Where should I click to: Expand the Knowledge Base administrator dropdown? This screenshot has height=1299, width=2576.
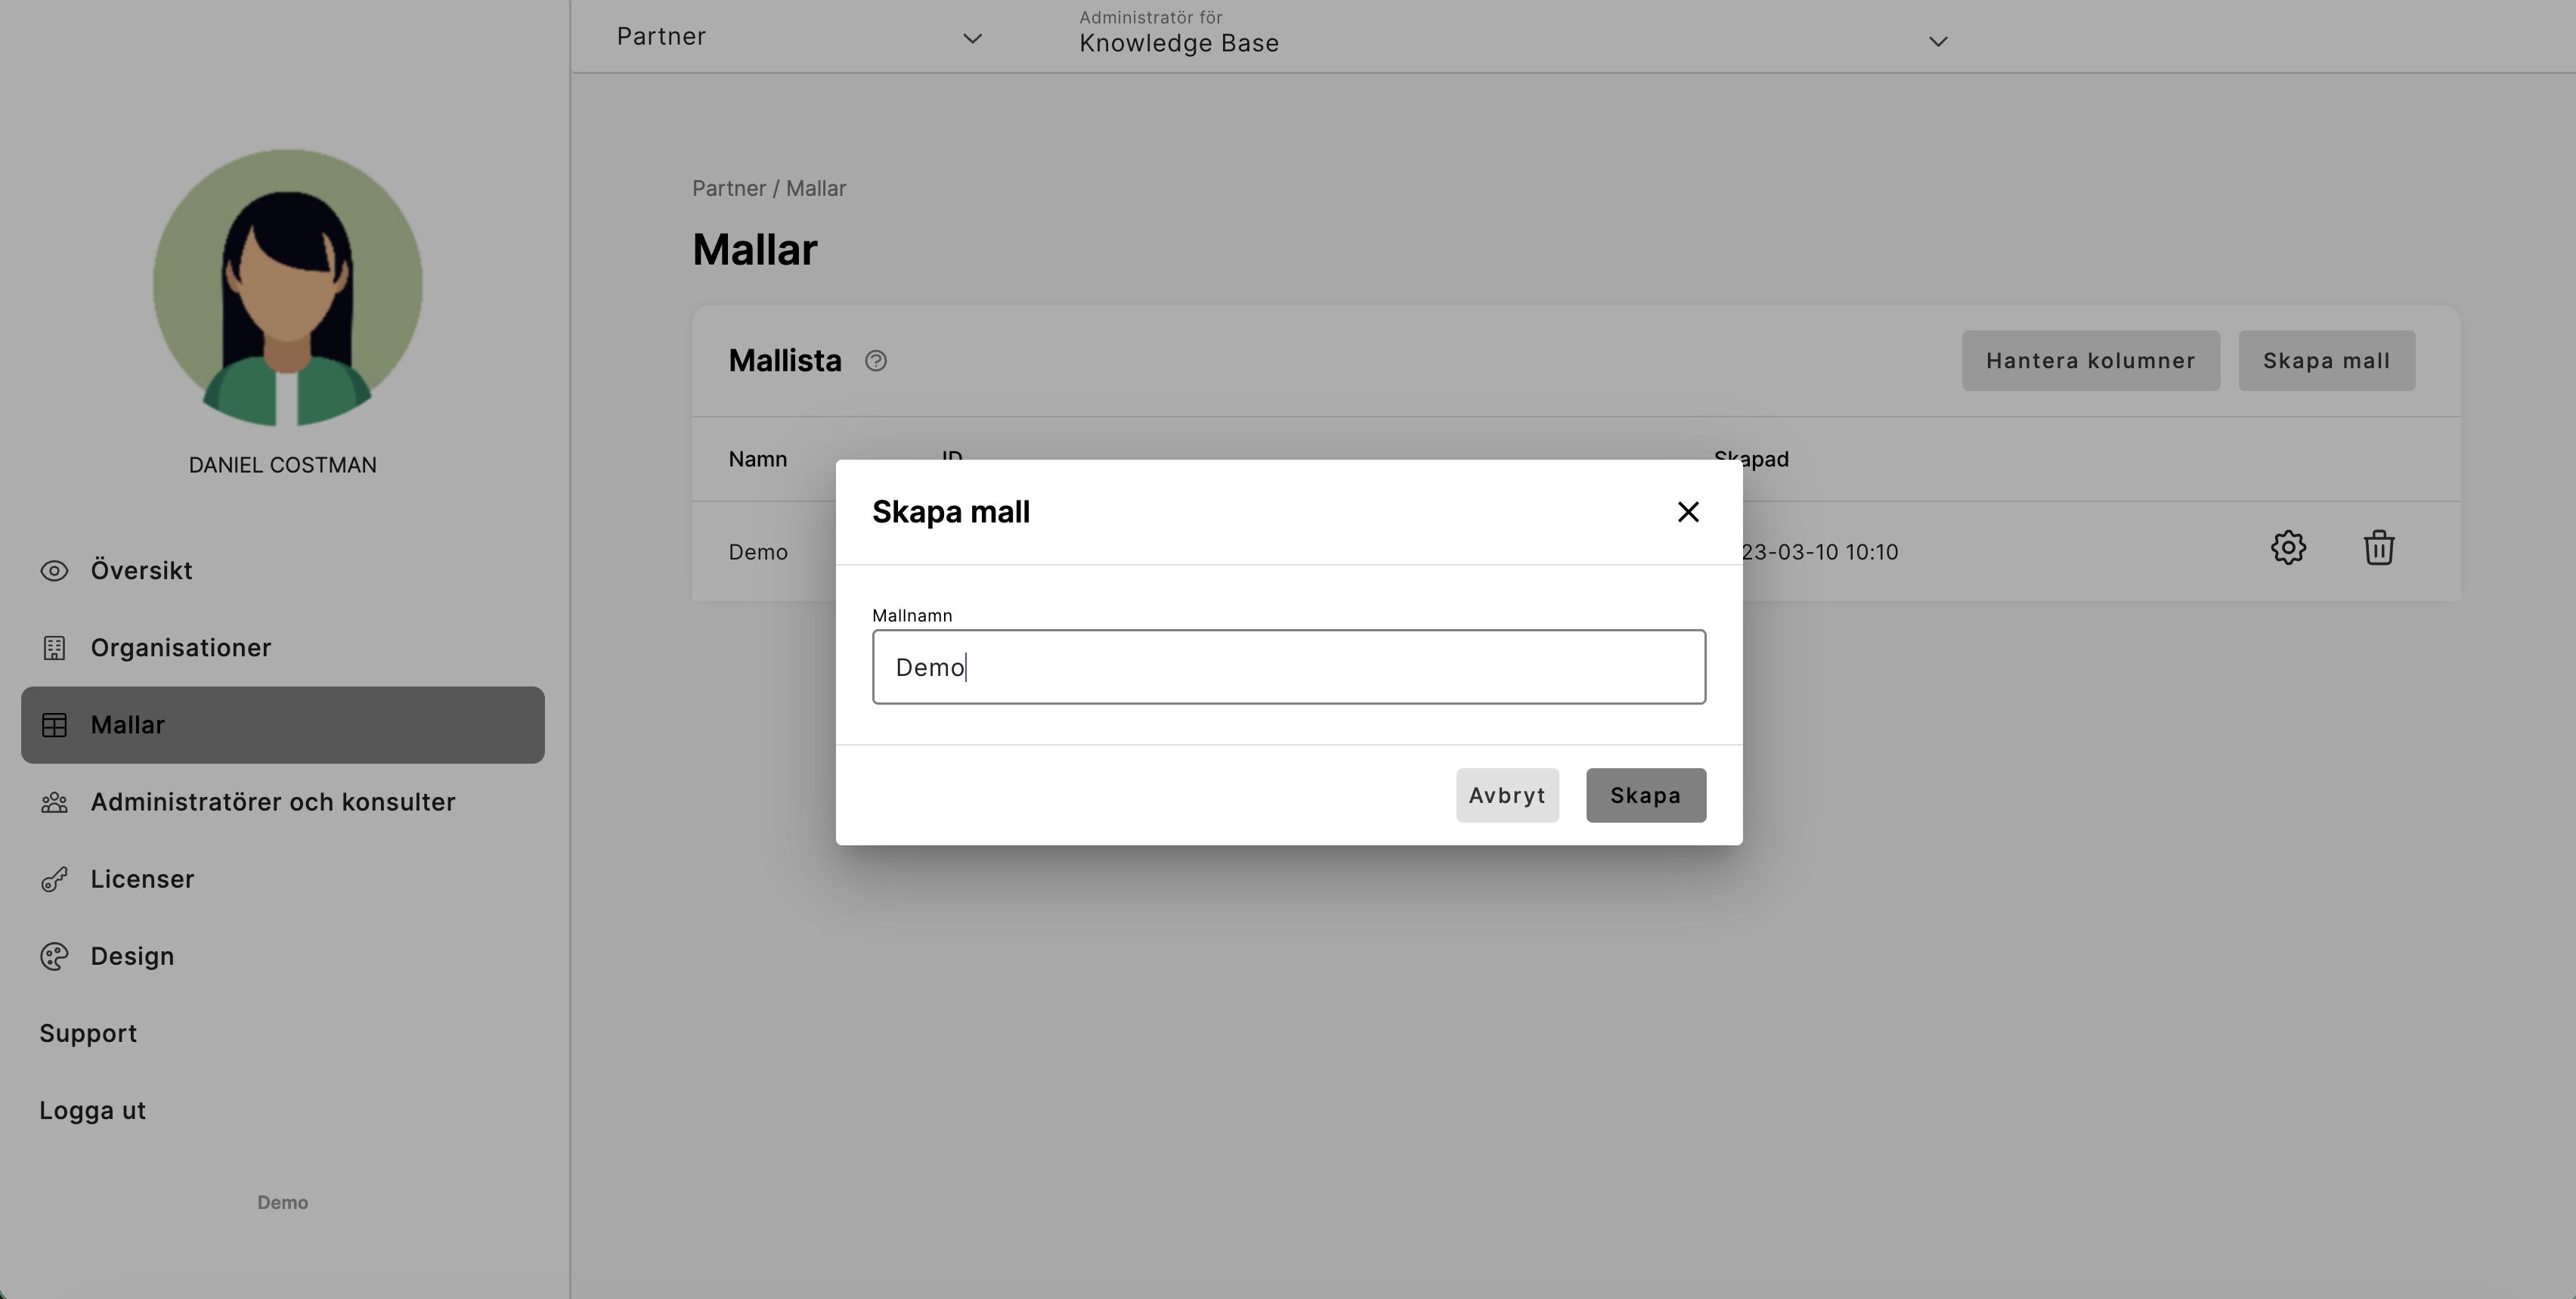tap(1513, 37)
